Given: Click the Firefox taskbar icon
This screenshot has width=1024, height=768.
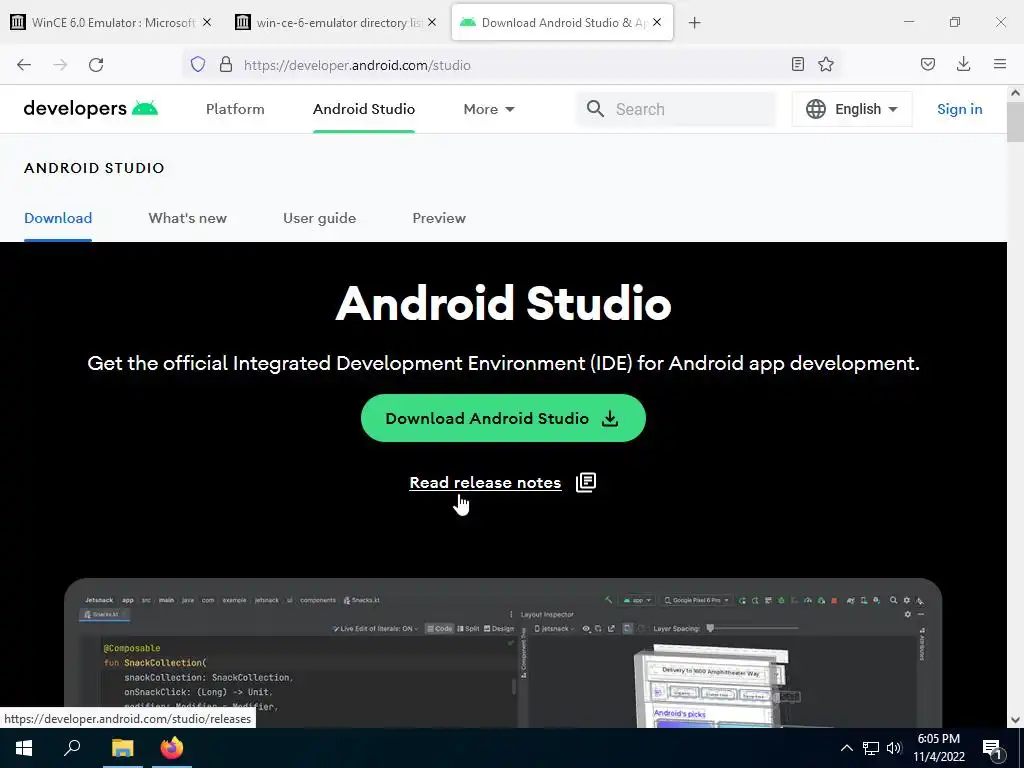Looking at the screenshot, I should 172,748.
